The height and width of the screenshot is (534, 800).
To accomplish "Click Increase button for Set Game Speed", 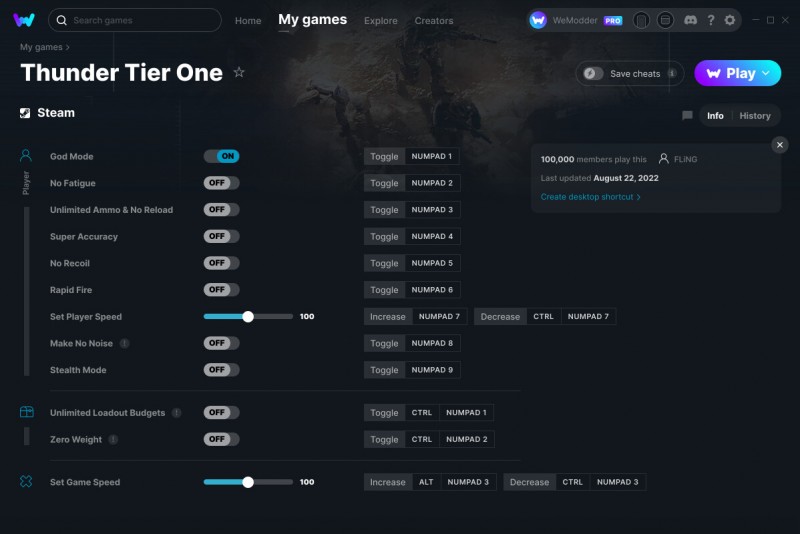I will pyautogui.click(x=388, y=482).
